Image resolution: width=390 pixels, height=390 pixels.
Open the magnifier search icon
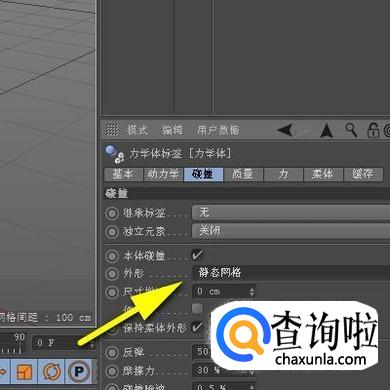click(x=351, y=130)
